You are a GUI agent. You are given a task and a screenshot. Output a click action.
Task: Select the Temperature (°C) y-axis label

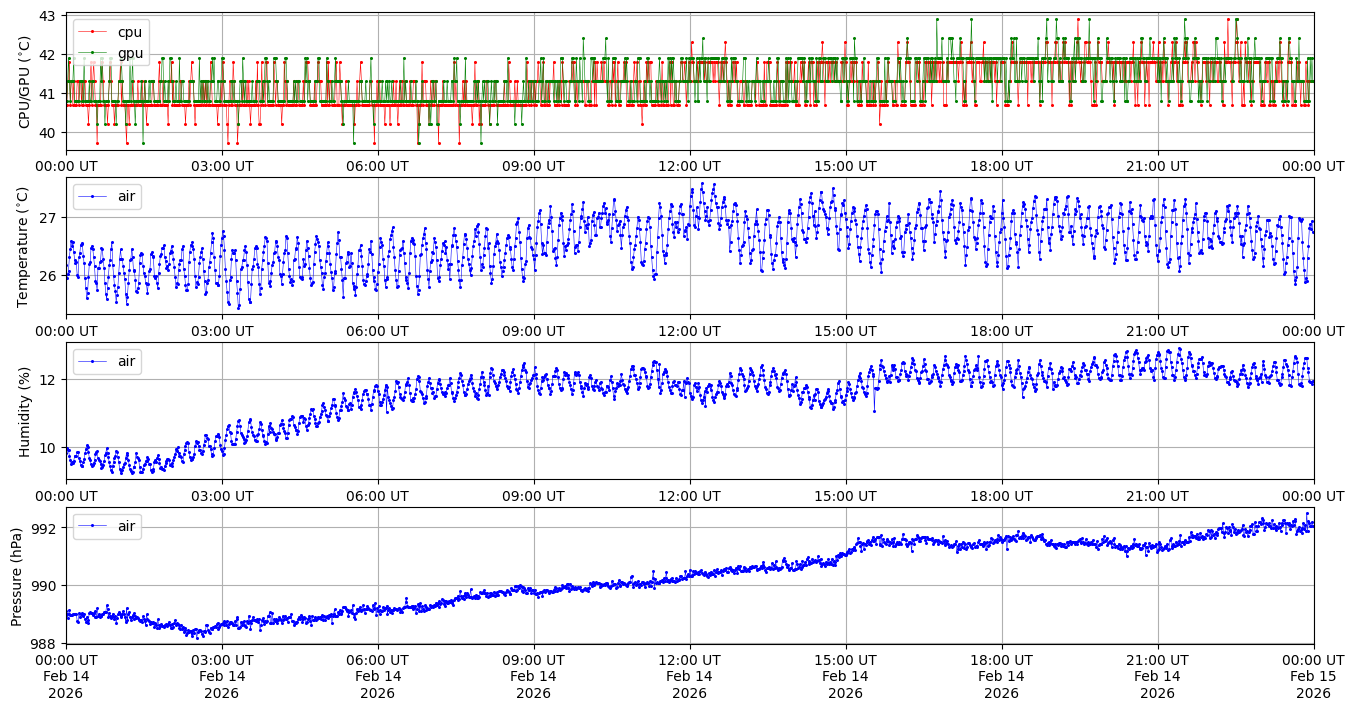(25, 246)
